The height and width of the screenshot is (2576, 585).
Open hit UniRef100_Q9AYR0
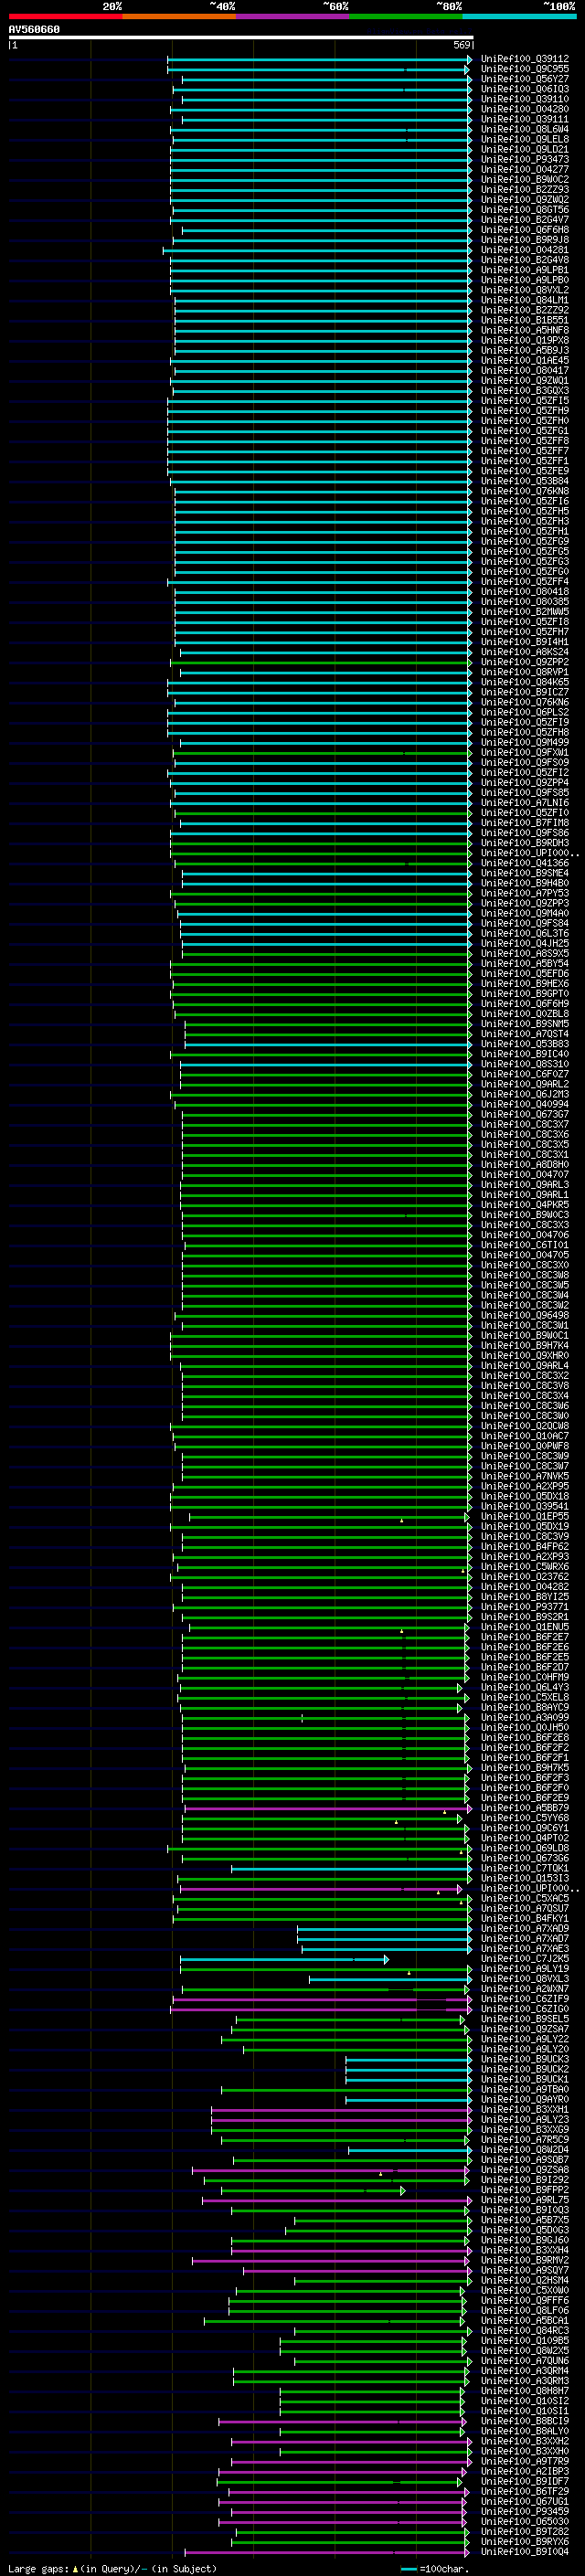coord(525,2099)
